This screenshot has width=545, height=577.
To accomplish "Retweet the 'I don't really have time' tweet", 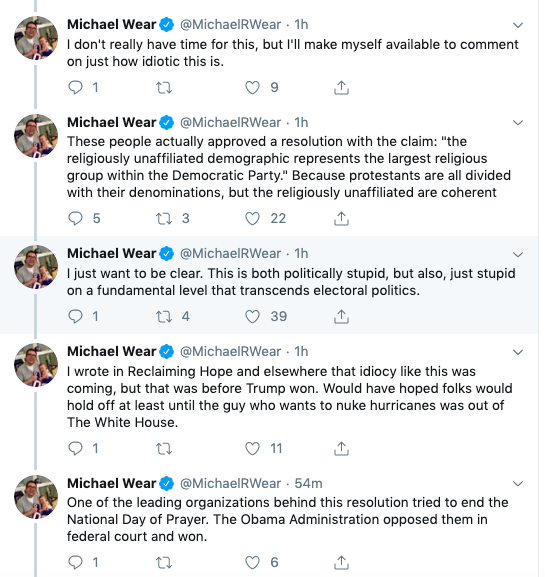I will tap(164, 88).
